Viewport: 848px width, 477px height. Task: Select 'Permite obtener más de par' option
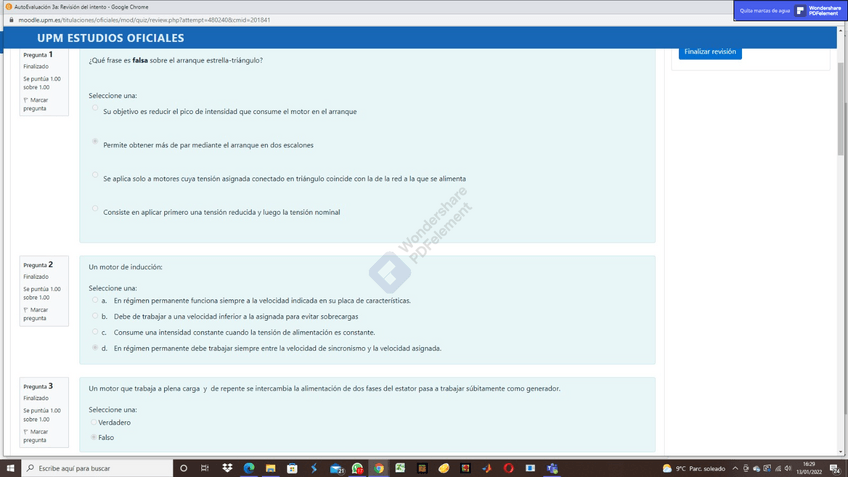coord(95,141)
